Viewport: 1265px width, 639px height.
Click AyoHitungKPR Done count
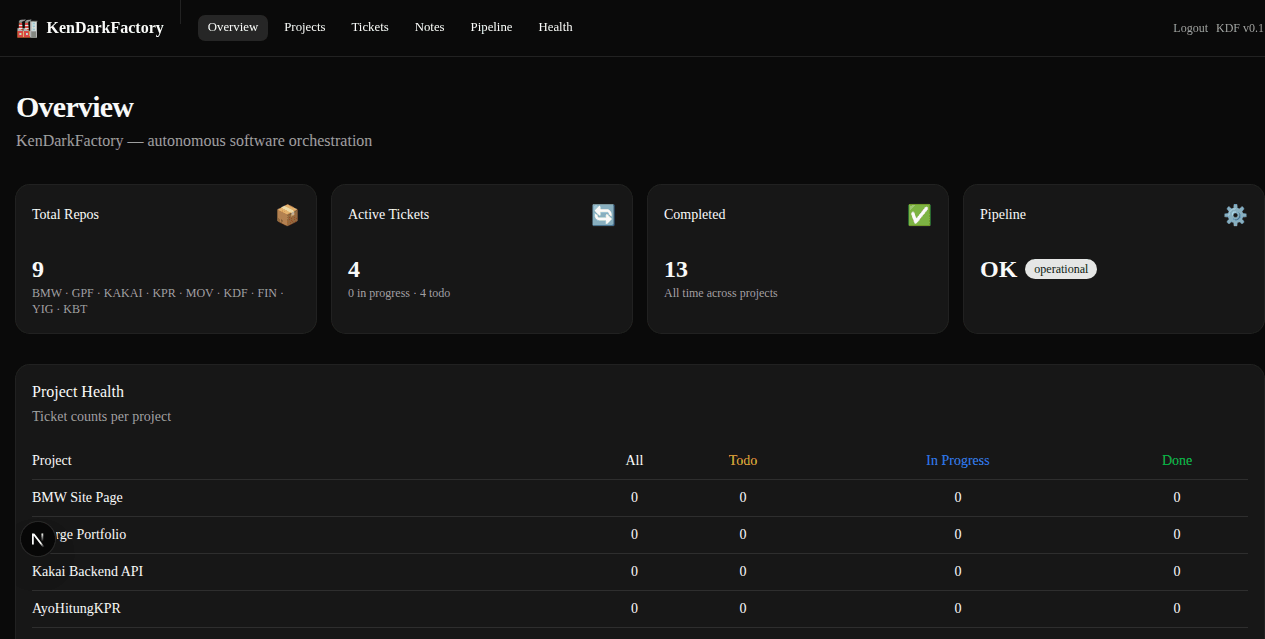pyautogui.click(x=1177, y=608)
